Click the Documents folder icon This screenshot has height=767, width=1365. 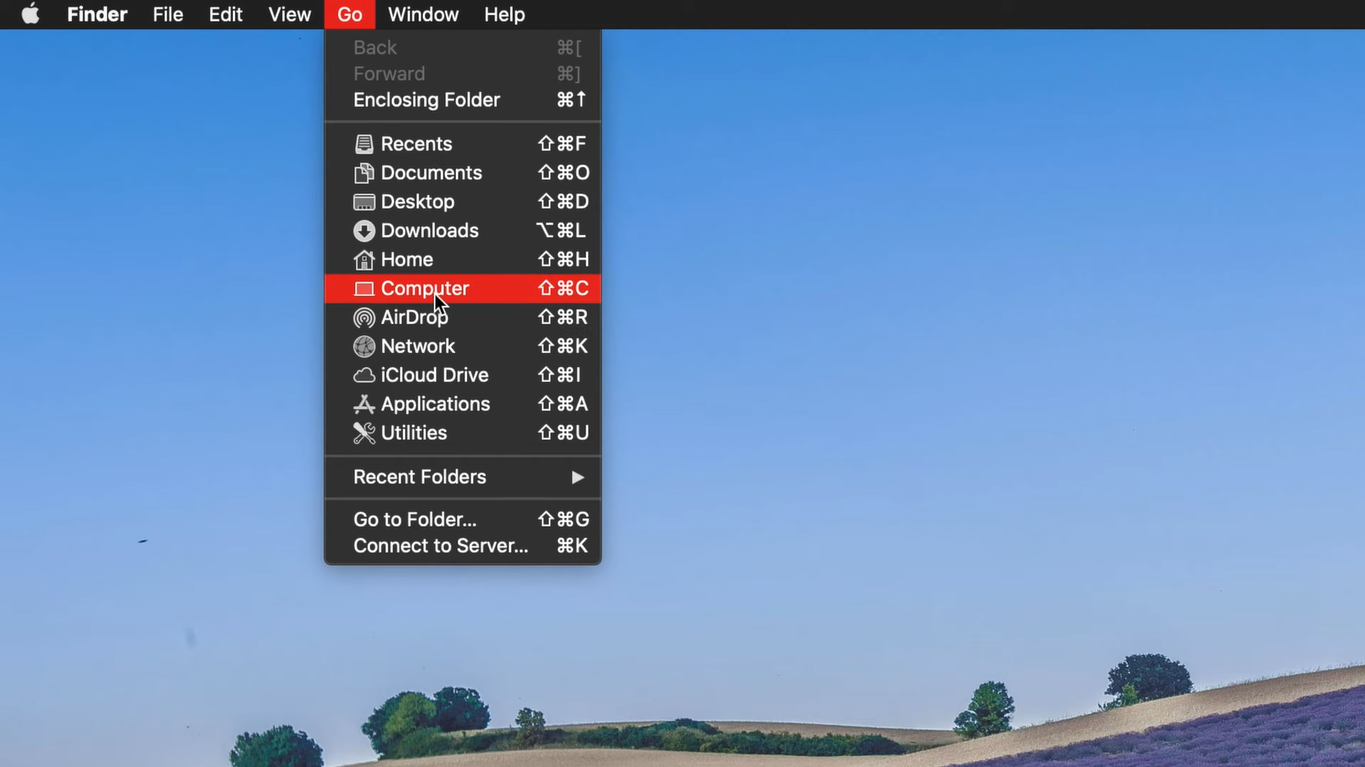tap(364, 172)
